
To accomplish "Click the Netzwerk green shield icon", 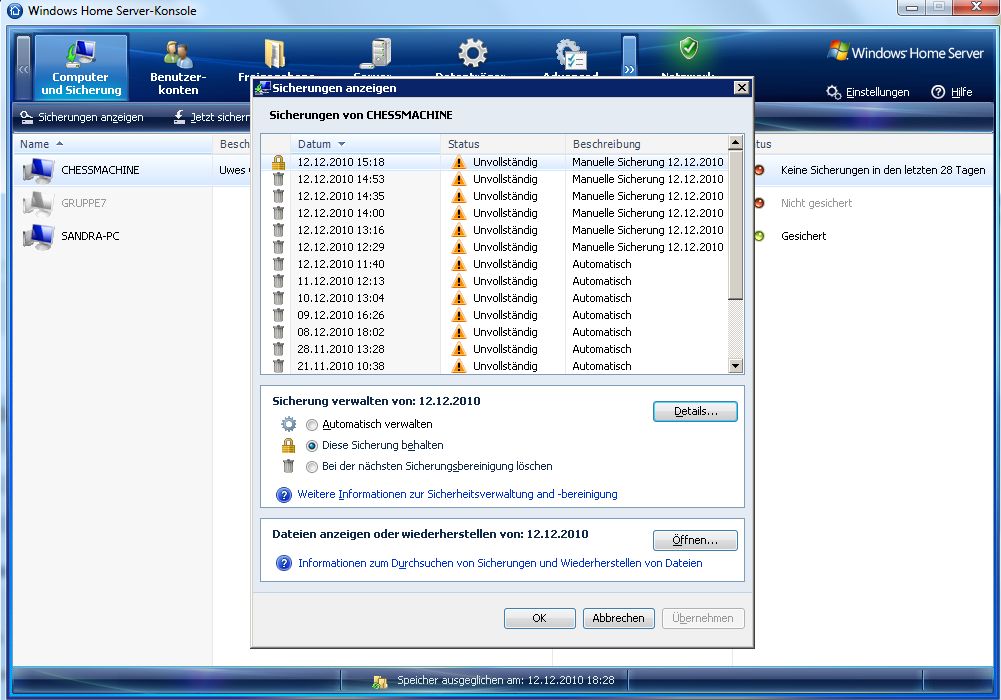I will coord(688,48).
